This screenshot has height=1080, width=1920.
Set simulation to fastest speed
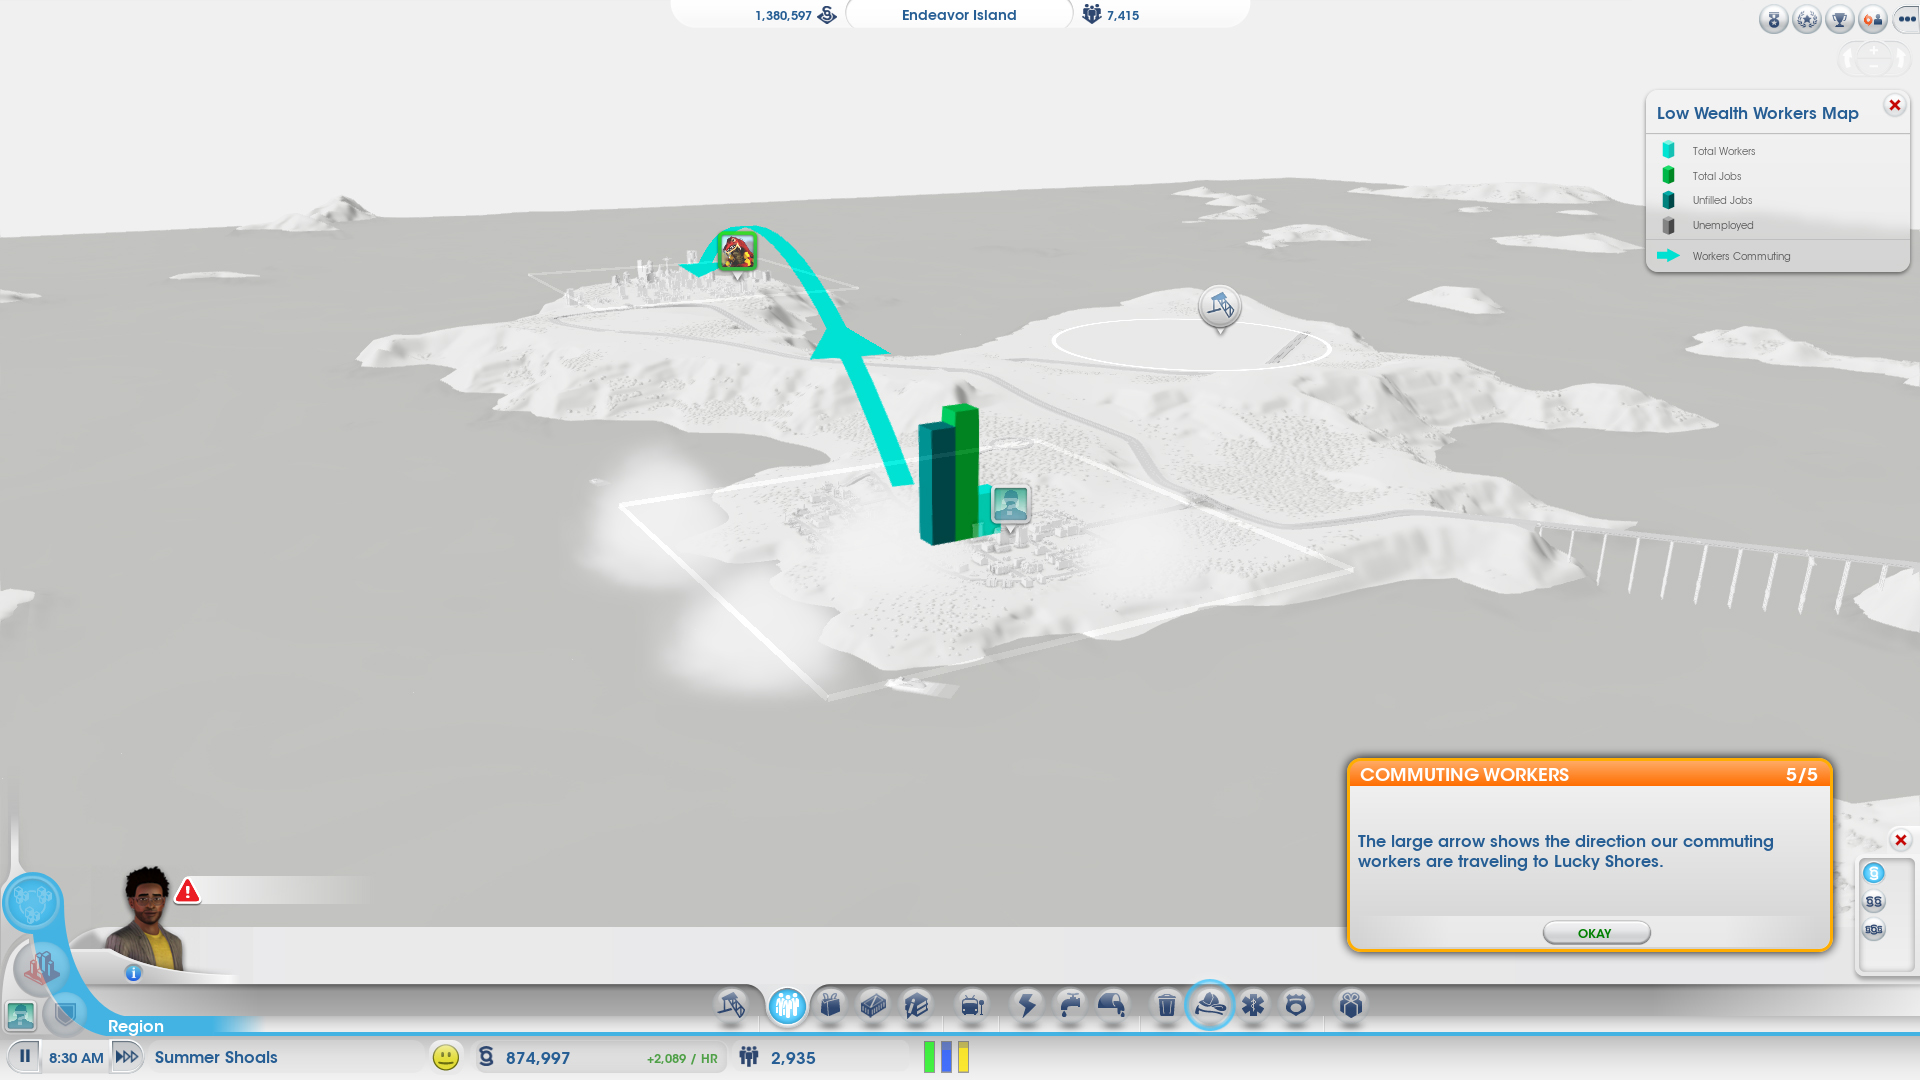pyautogui.click(x=127, y=1056)
